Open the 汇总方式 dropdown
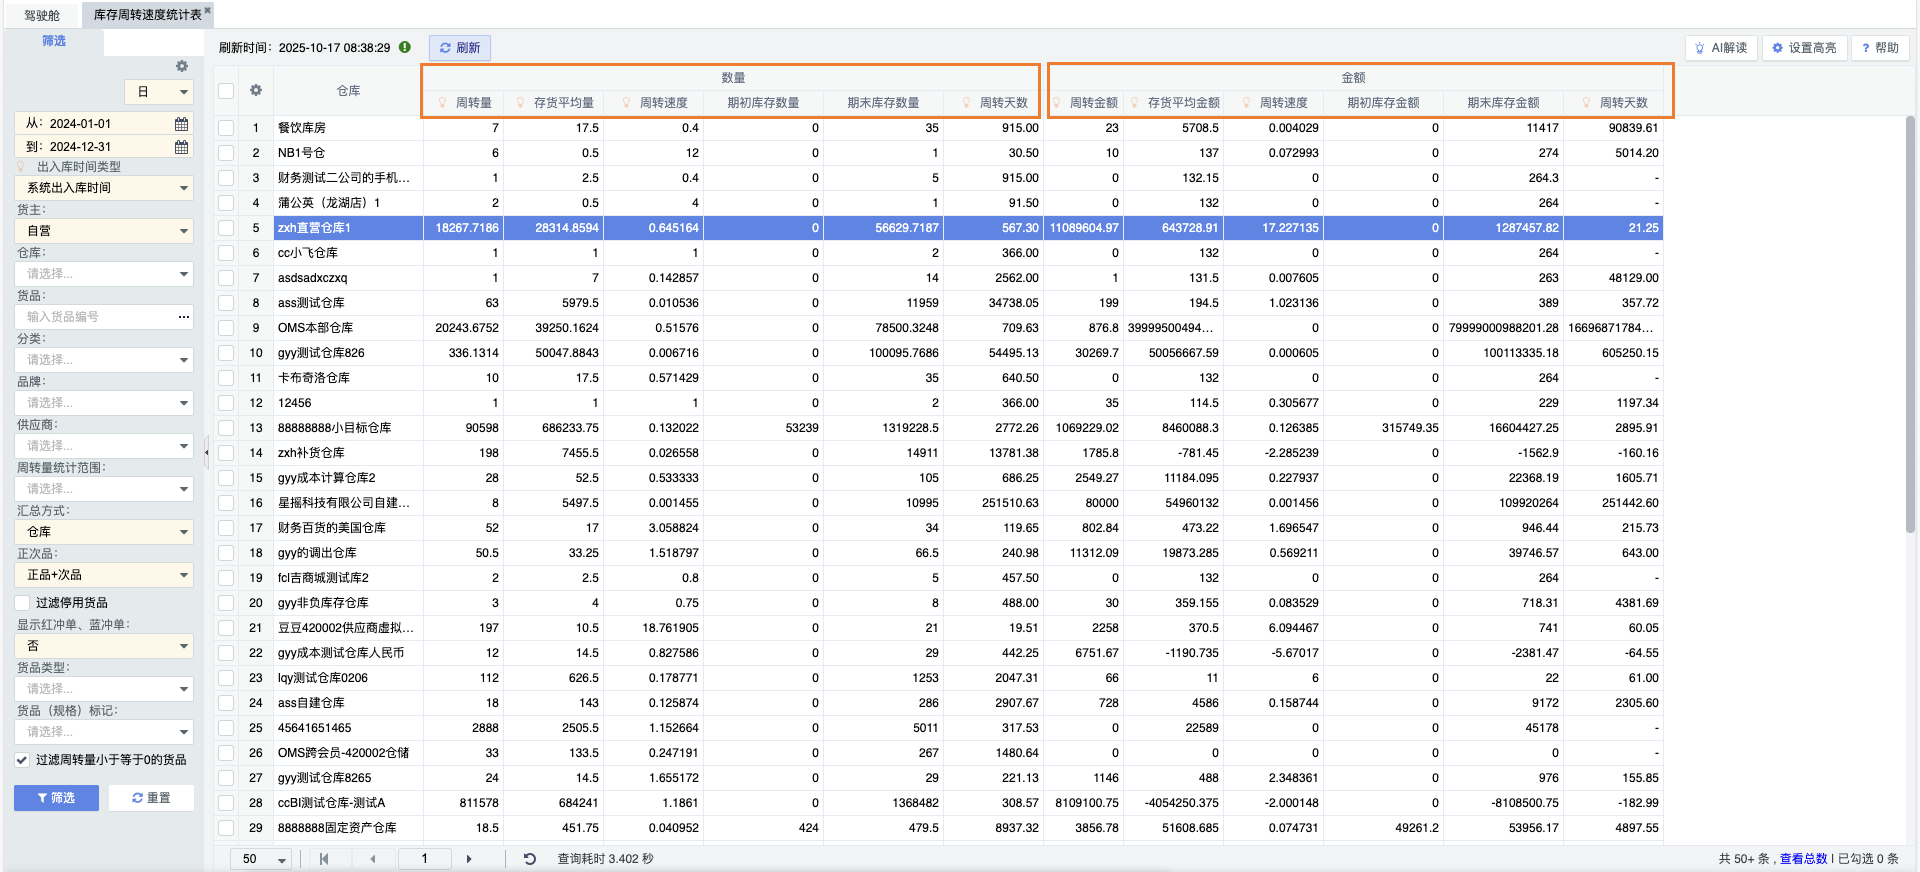This screenshot has height=872, width=1920. point(184,532)
